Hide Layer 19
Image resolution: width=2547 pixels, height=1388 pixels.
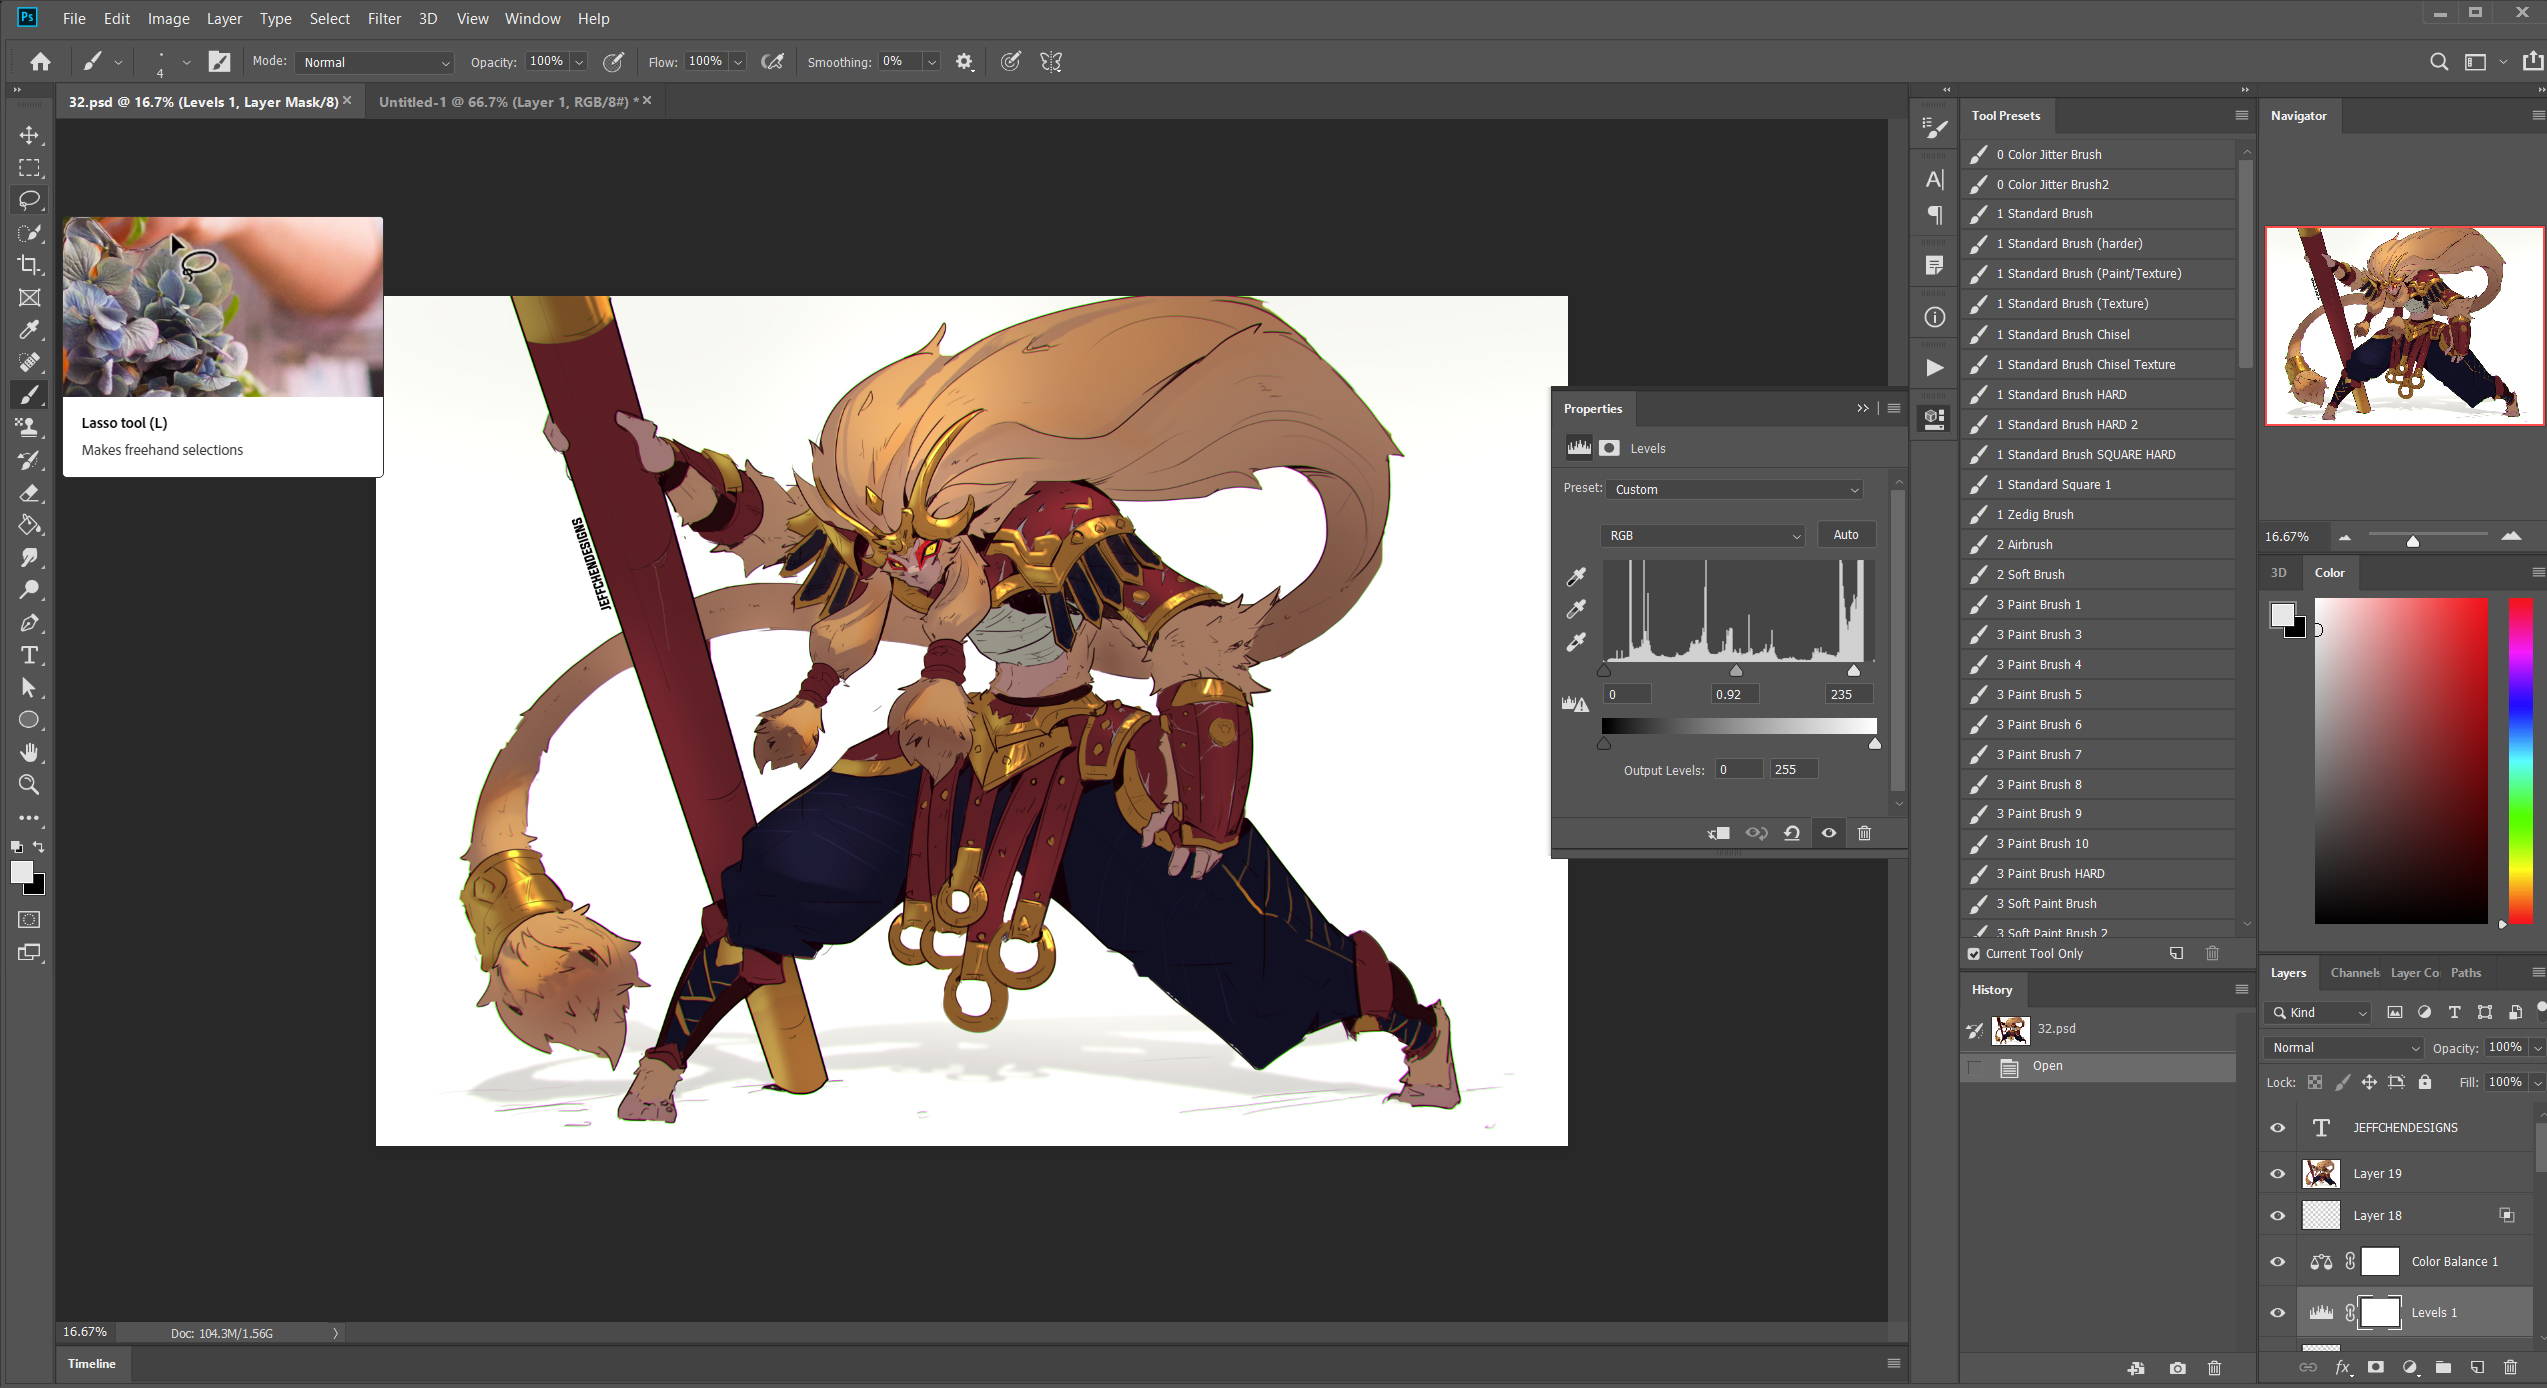pos(2278,1174)
